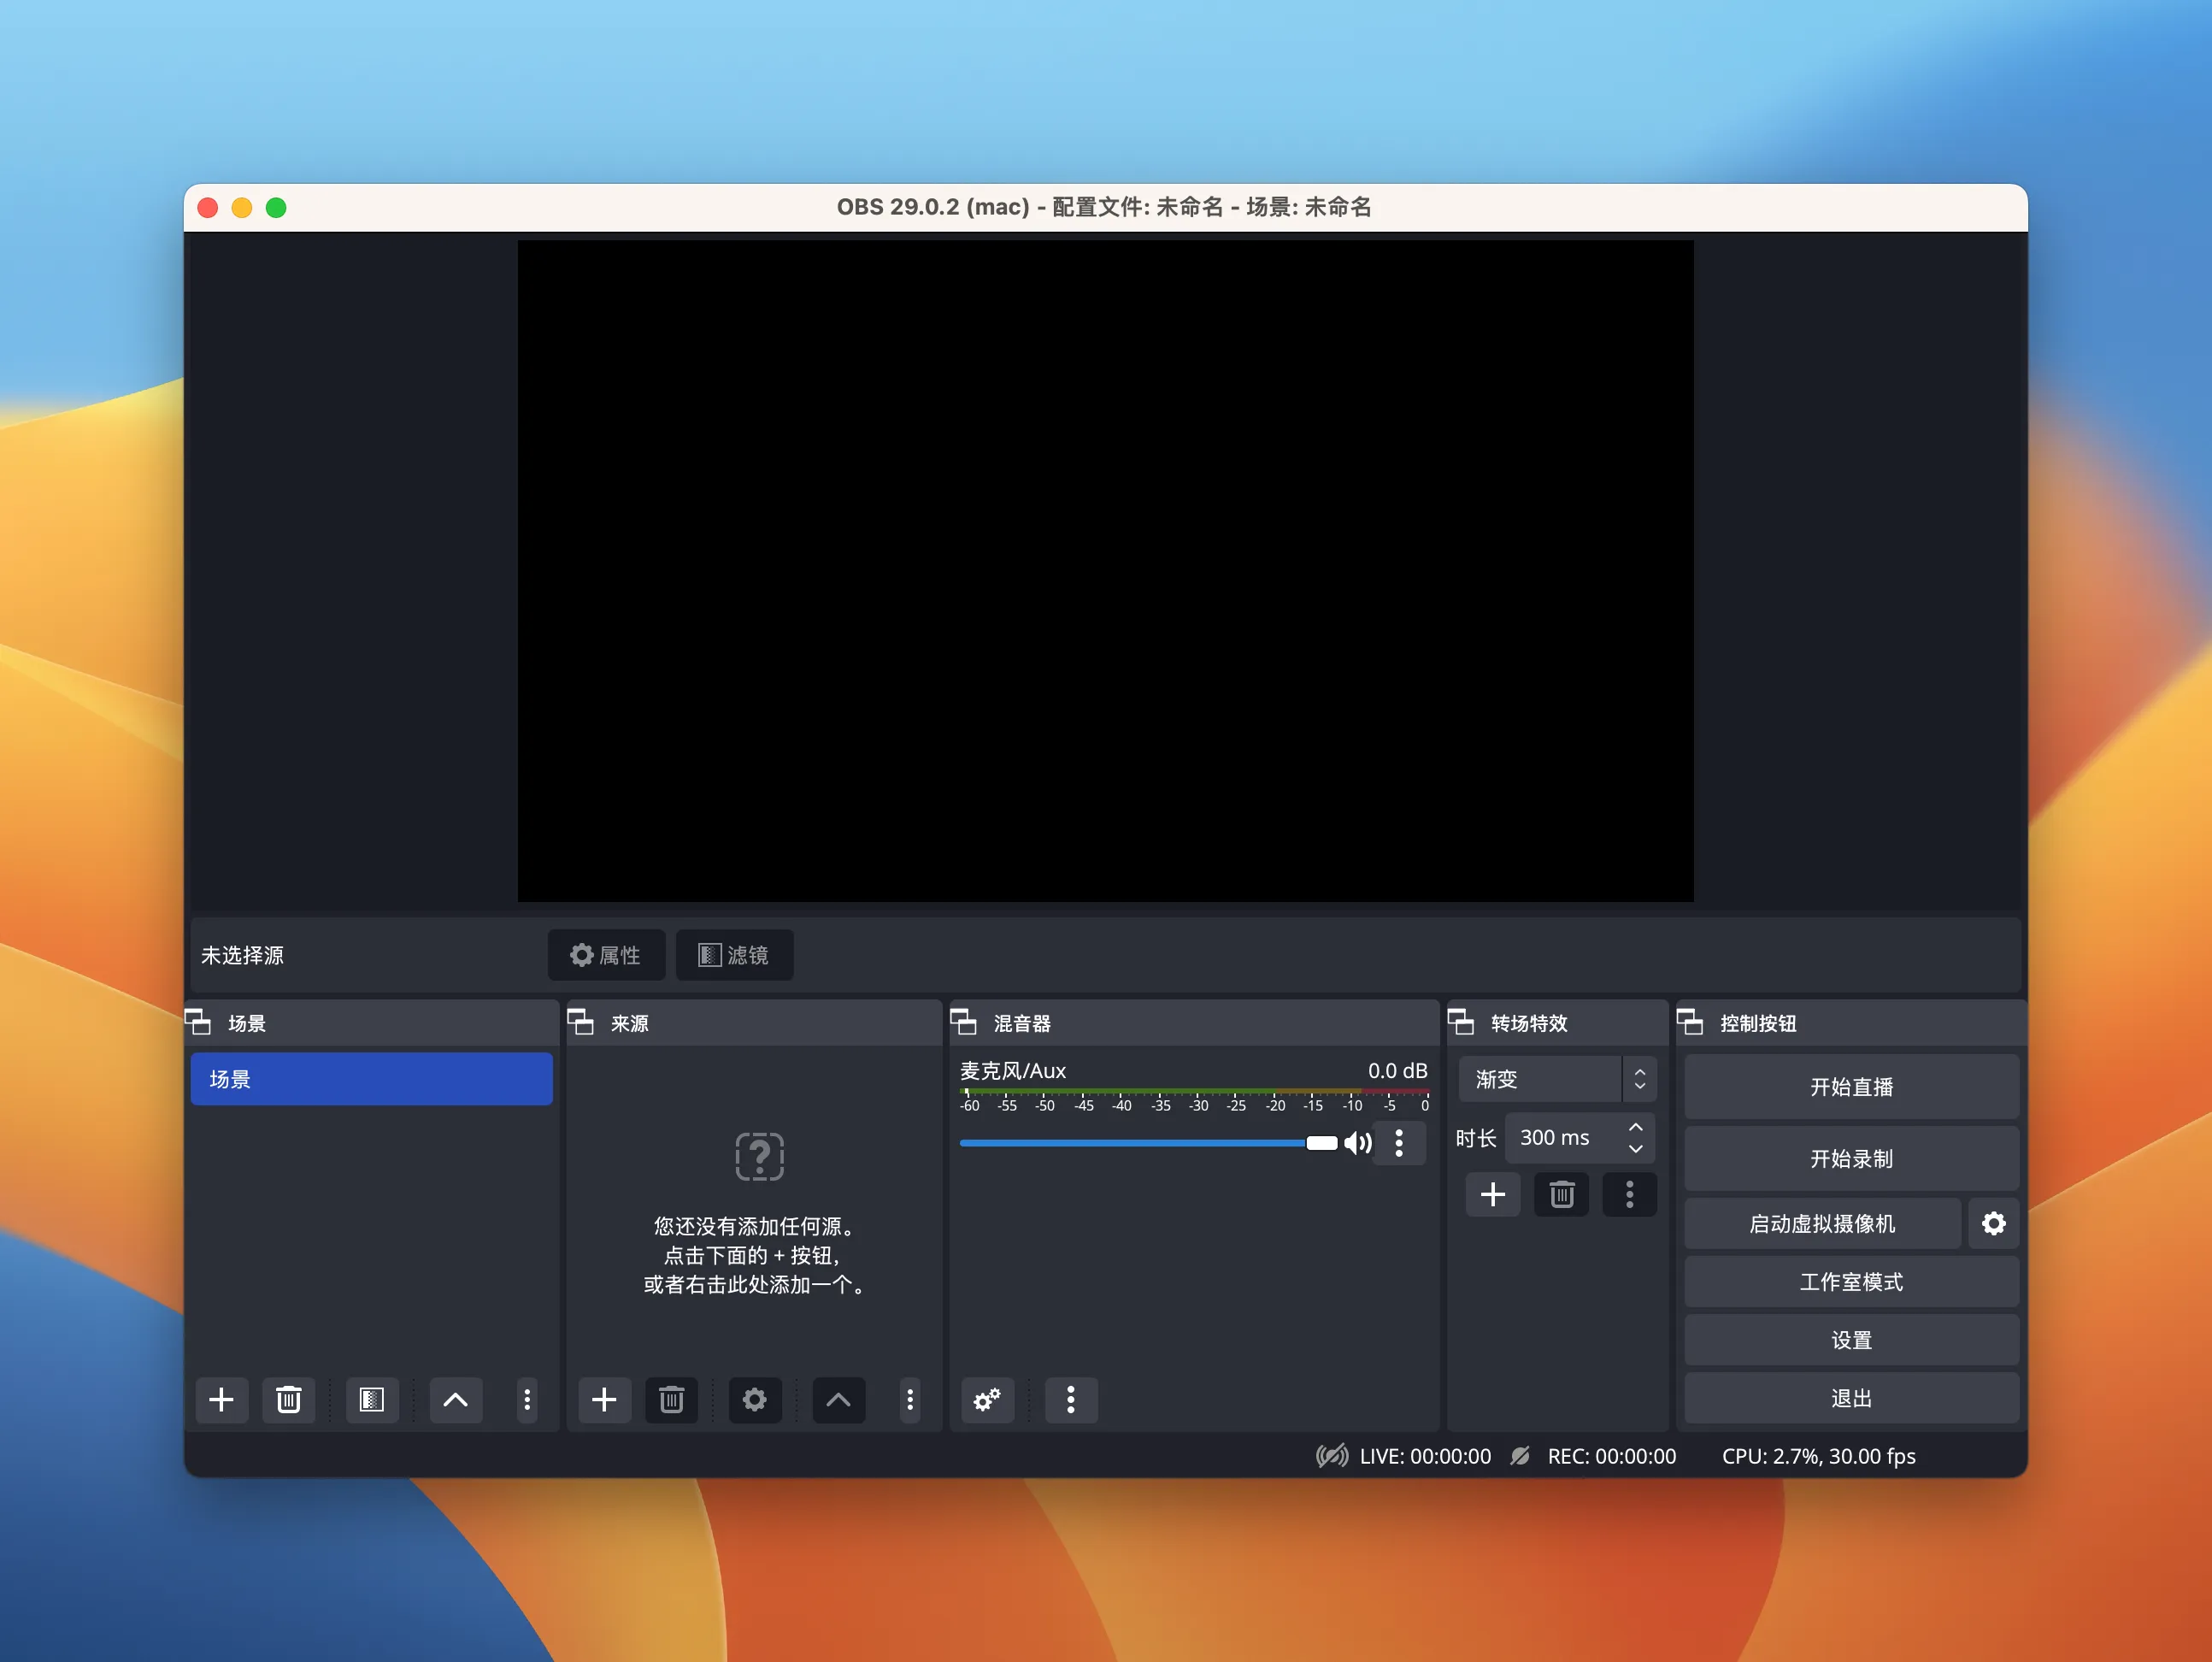The height and width of the screenshot is (1662, 2212).
Task: Click the 开始录制 button
Action: point(1850,1158)
